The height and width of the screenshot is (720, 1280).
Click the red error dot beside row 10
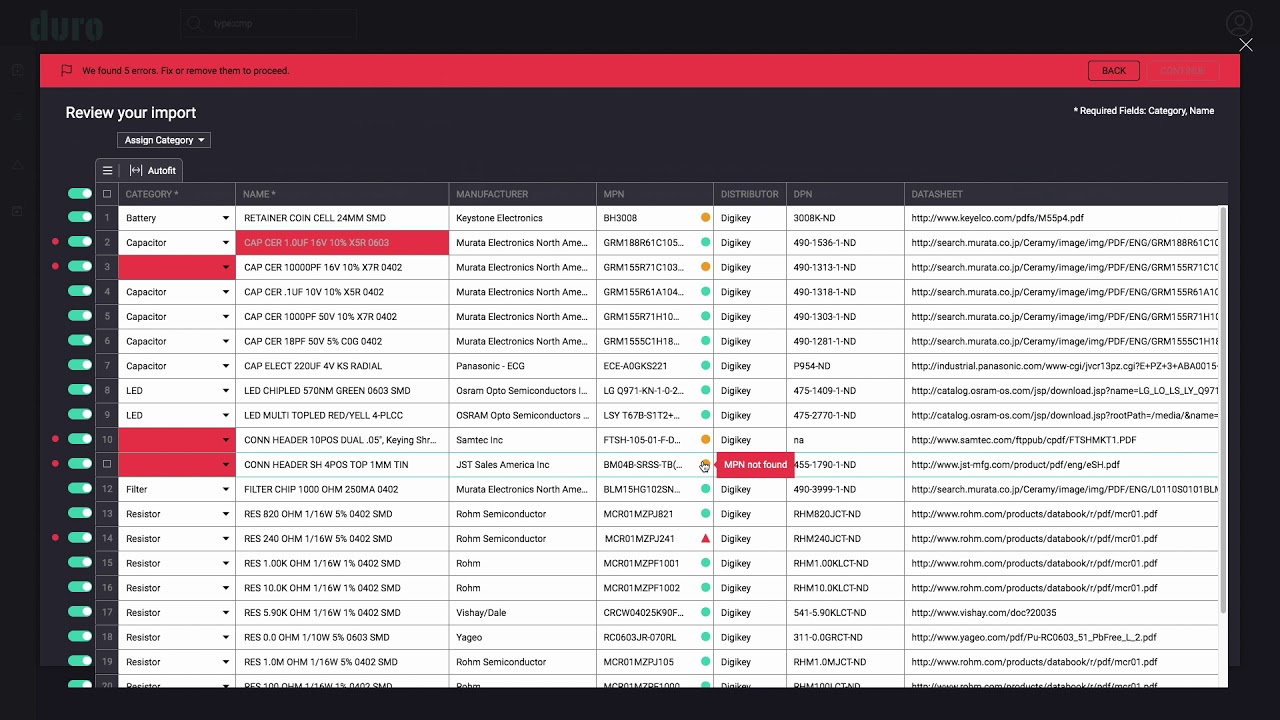tap(55, 439)
